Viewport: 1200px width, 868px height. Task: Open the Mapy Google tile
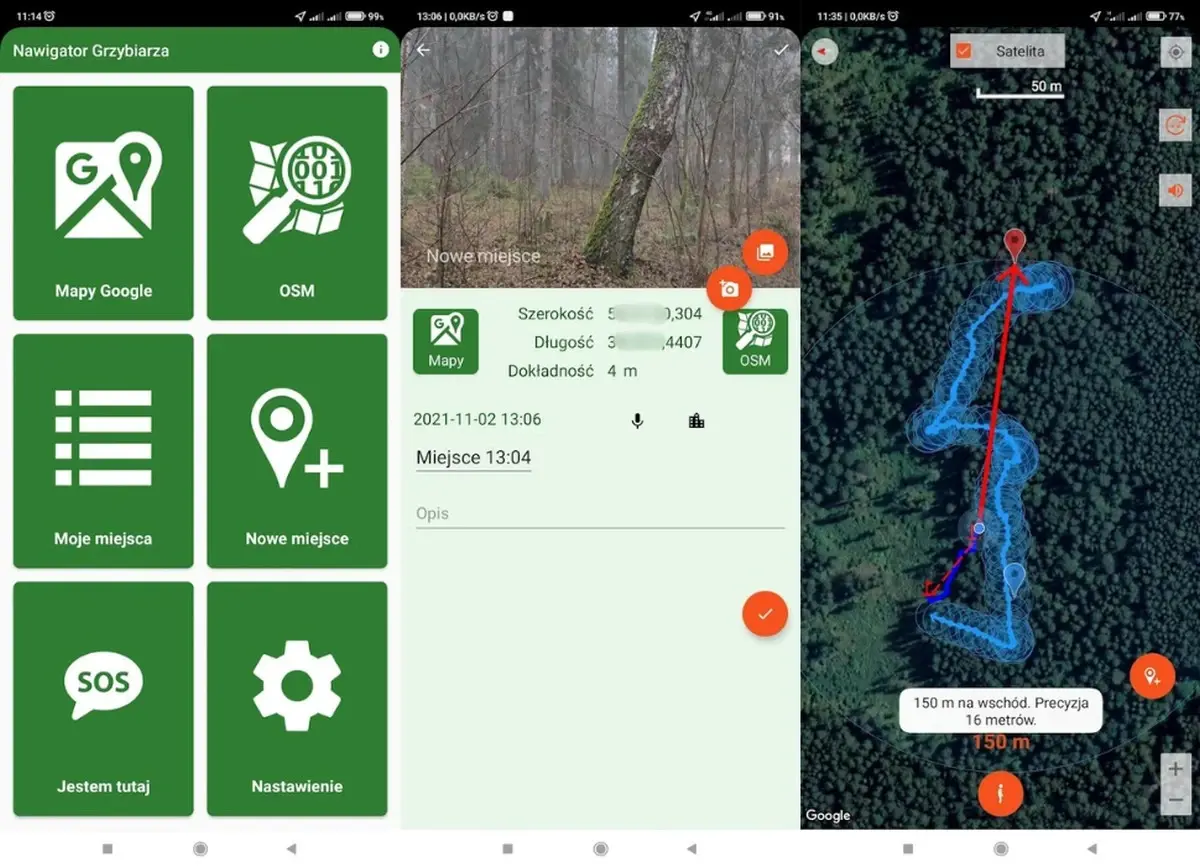point(103,203)
